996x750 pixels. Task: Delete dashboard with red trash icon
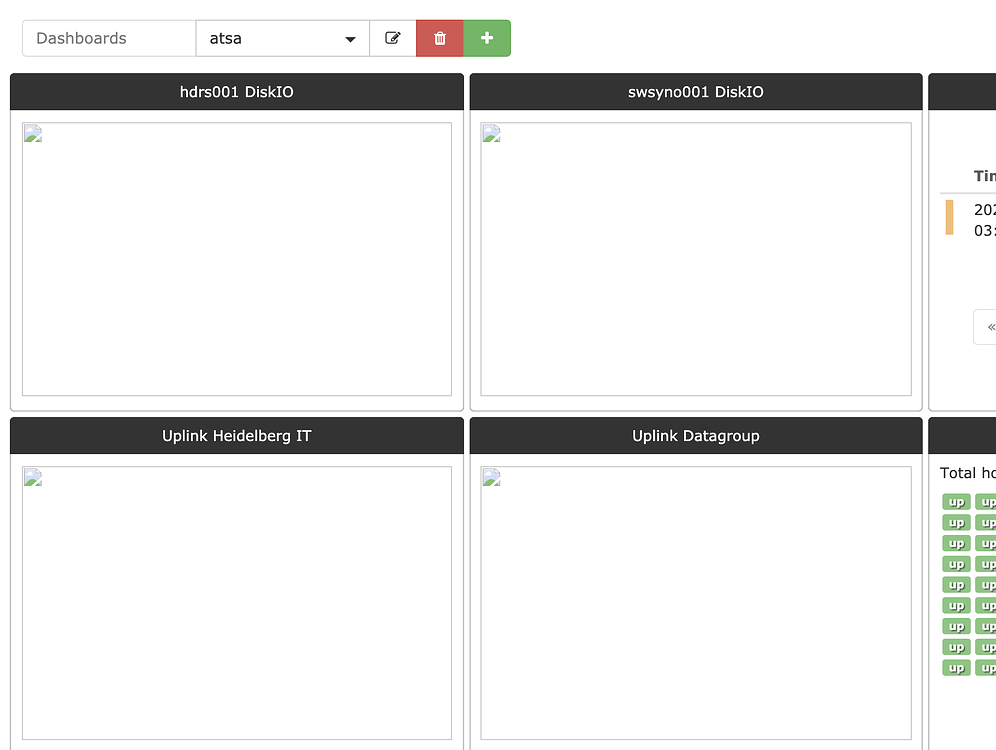pyautogui.click(x=440, y=38)
